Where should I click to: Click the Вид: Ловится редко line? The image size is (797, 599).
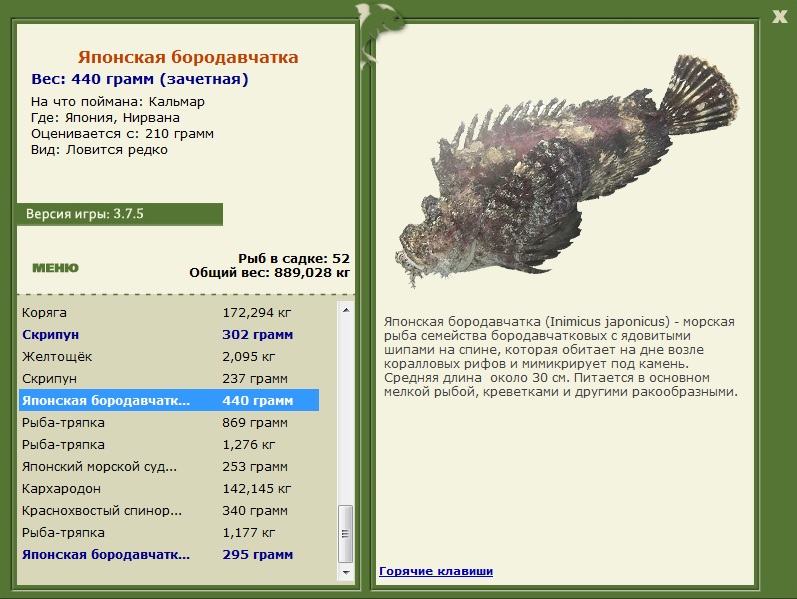point(99,150)
